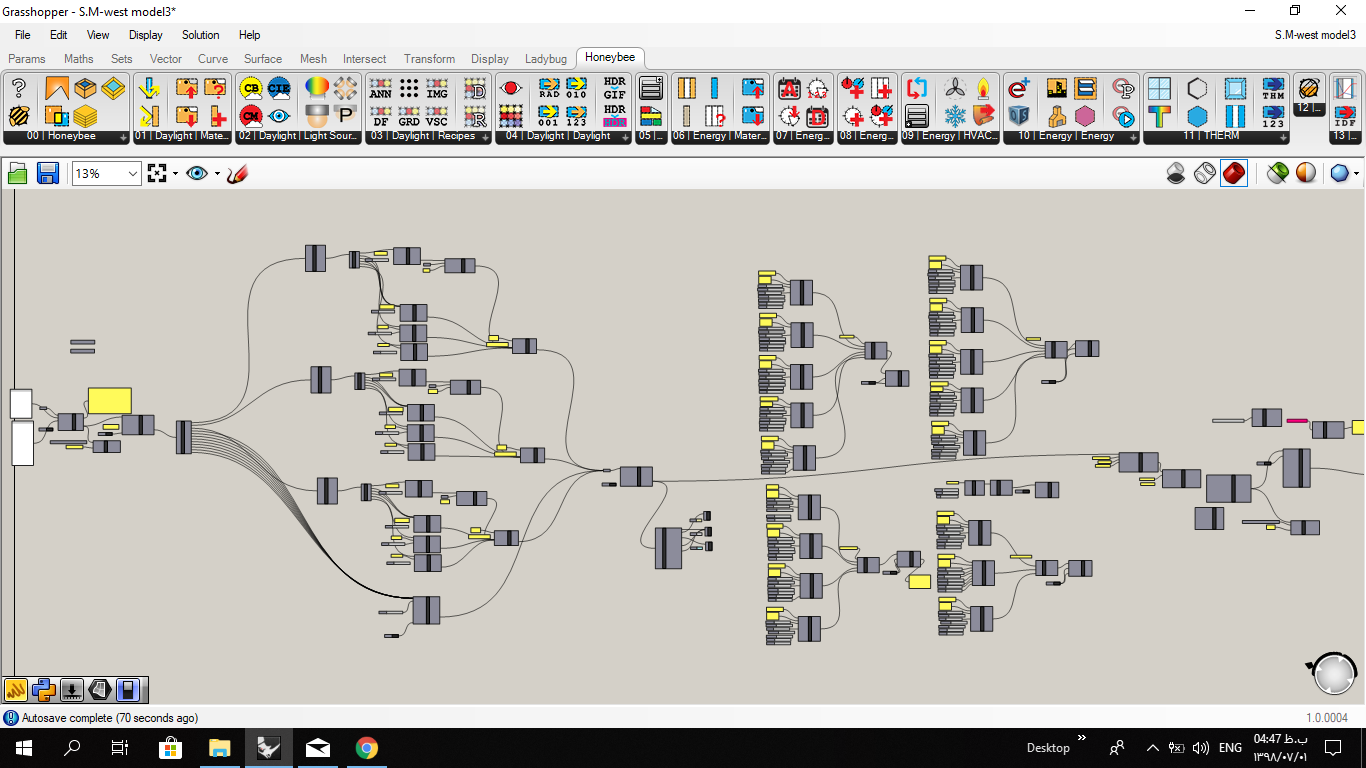Choose the DF daylight factor recipe
Screen dimensions: 1366x768
381,116
